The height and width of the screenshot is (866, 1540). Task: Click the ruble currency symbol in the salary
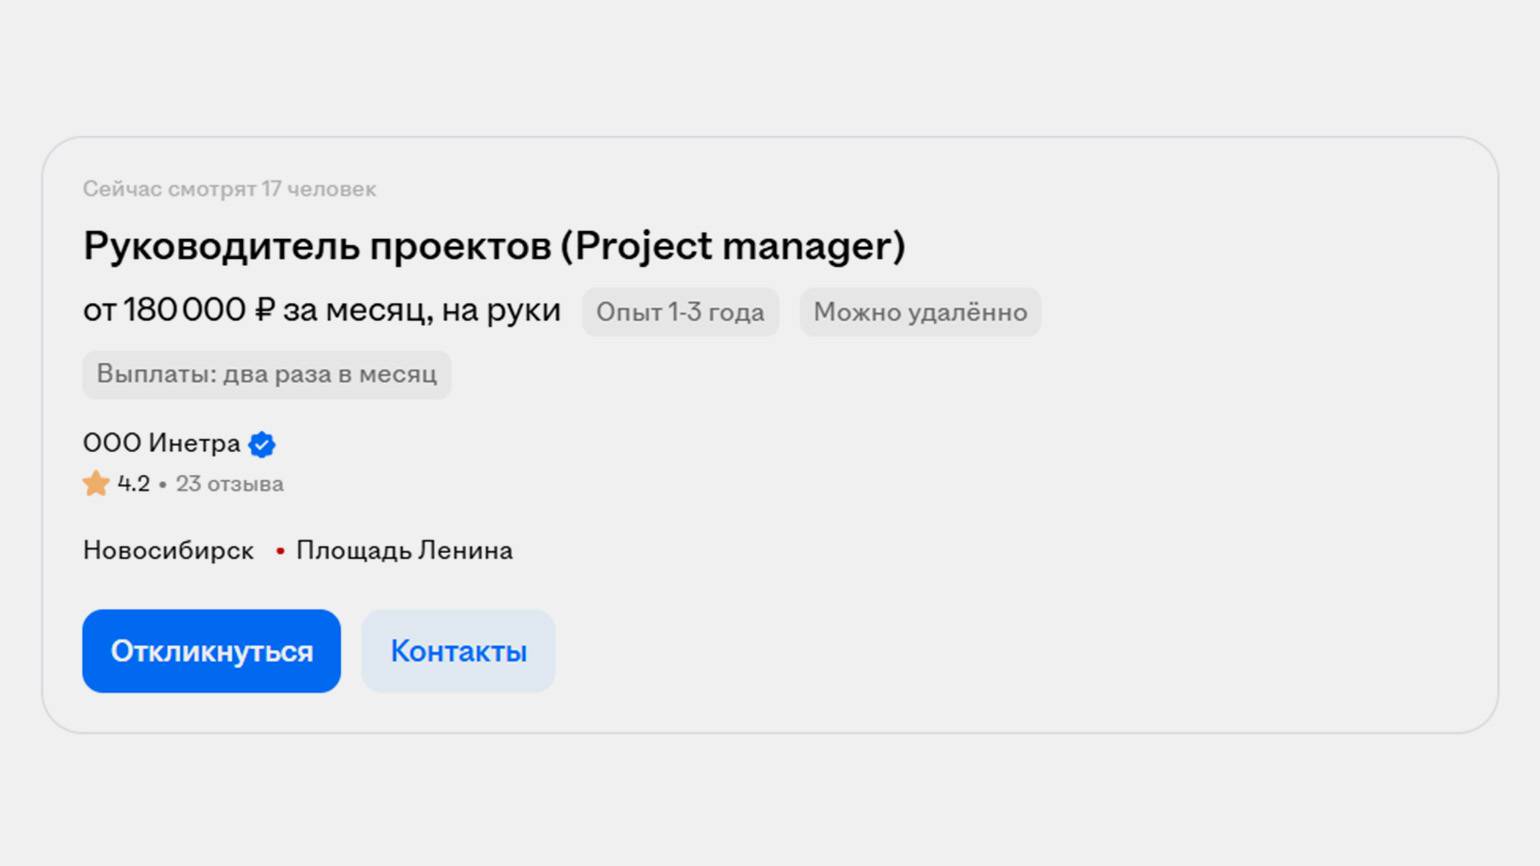click(x=265, y=311)
